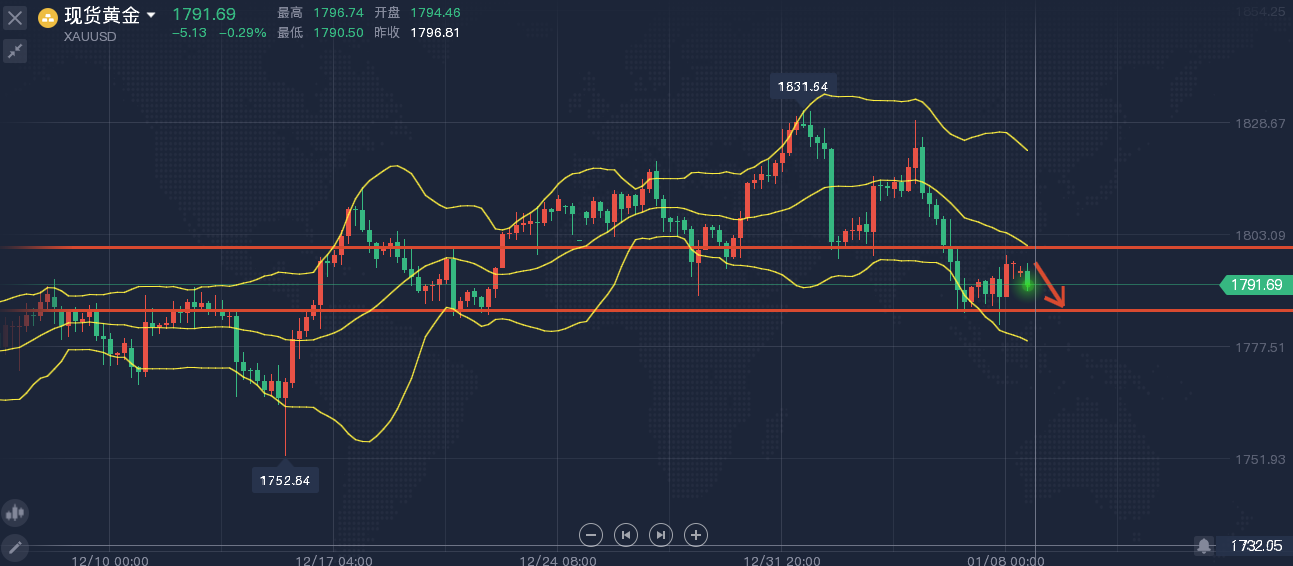Click the collapse fullscreen arrows icon
The width and height of the screenshot is (1293, 566).
tap(15, 50)
